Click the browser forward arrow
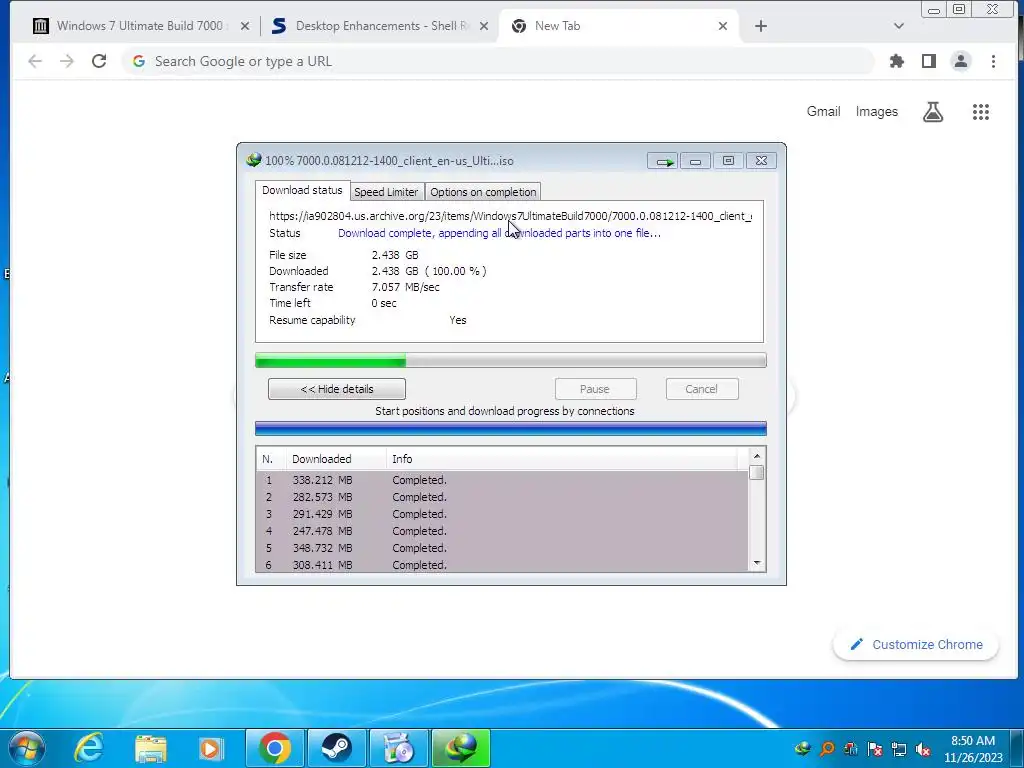Viewport: 1024px width, 768px height. pos(67,61)
